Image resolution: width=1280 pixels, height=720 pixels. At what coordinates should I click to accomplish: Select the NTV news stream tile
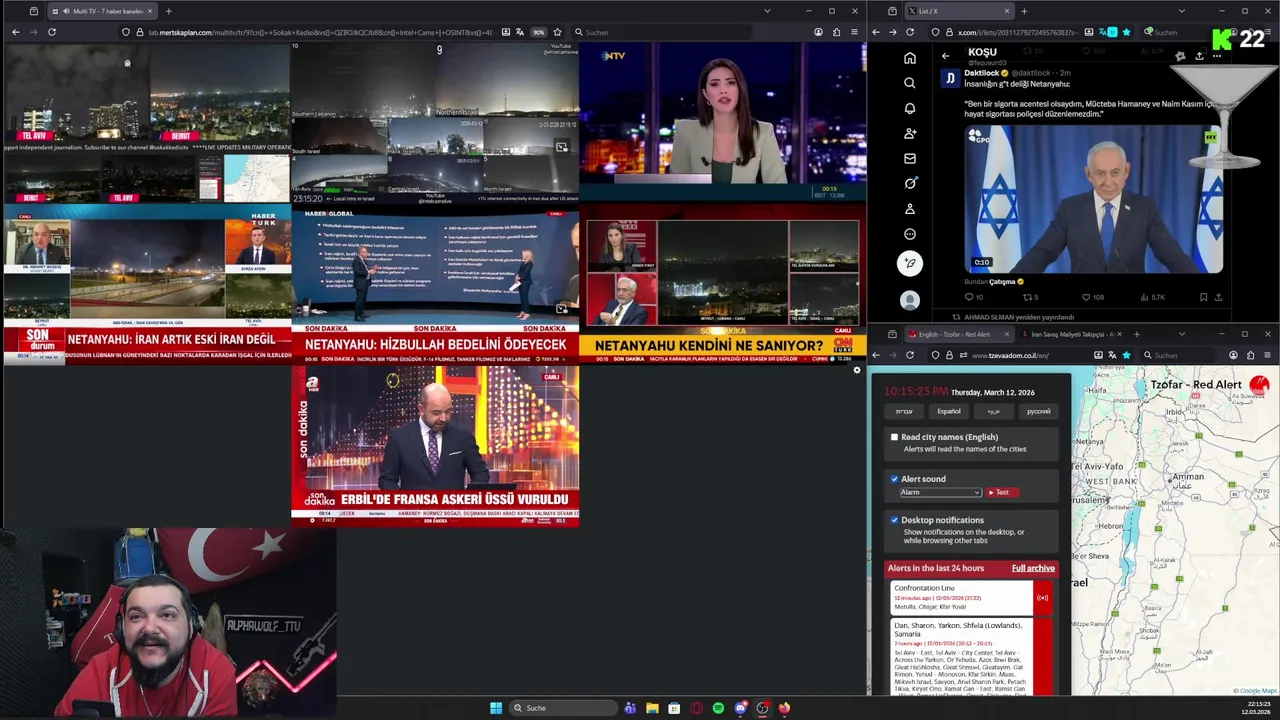pos(722,122)
